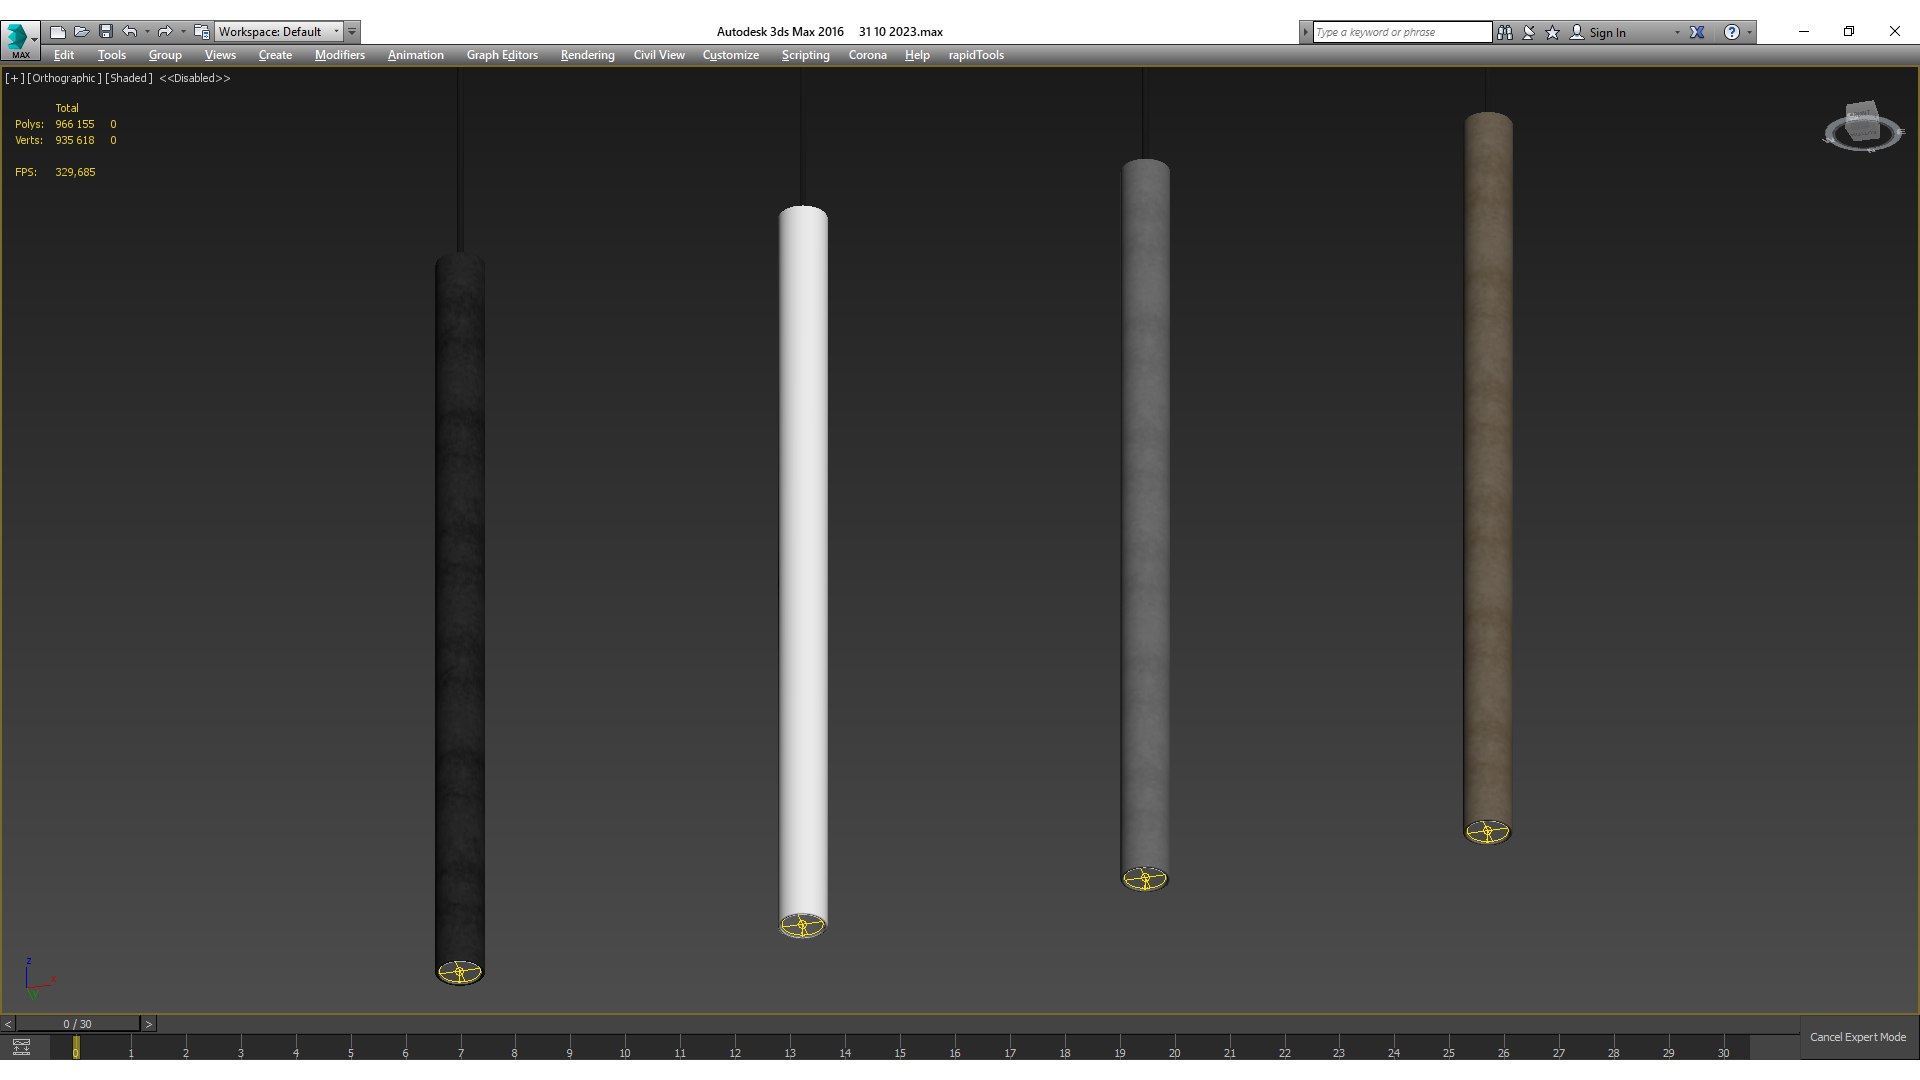Open the Sign In dropdown arrow
Screen dimensions: 1920x1080
[1677, 32]
